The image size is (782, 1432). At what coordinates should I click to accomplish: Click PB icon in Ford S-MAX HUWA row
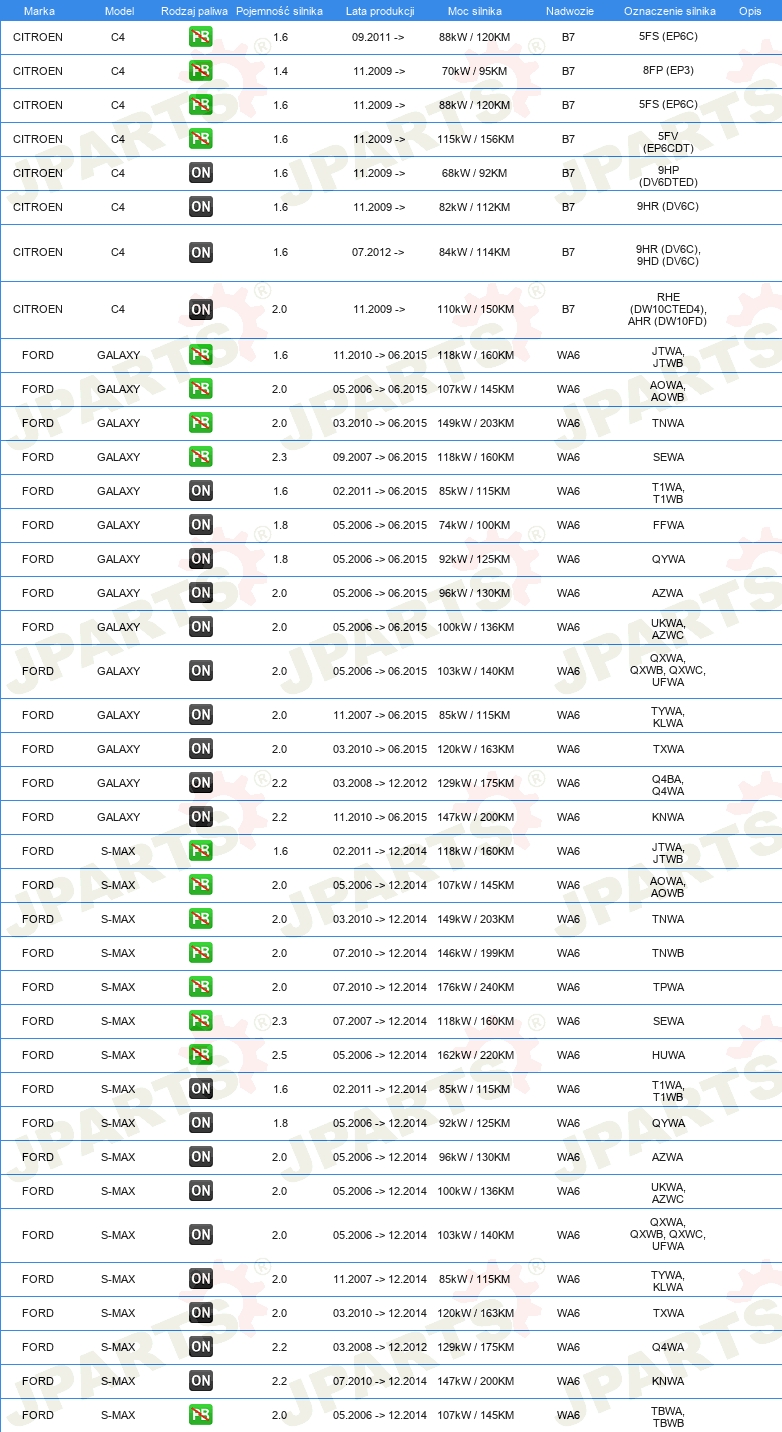[201, 1055]
